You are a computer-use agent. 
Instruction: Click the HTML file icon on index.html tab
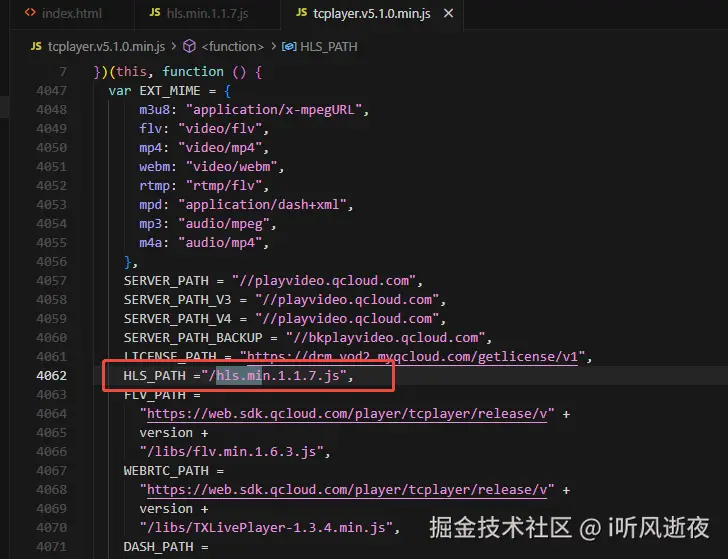pyautogui.click(x=30, y=13)
